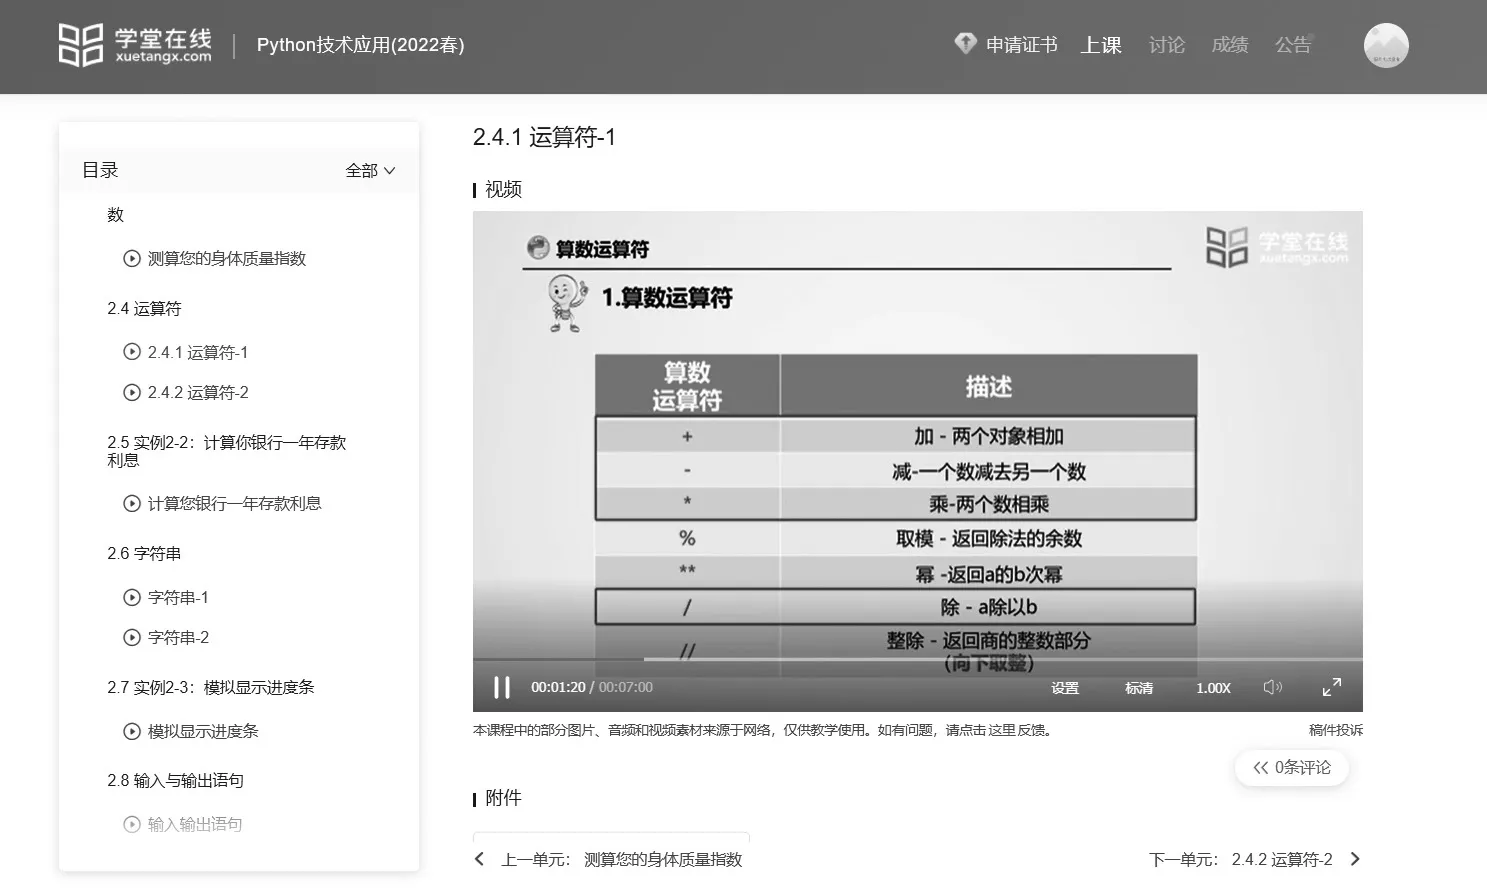
Task: Switch to the 上课 tab
Action: [x=1101, y=45]
